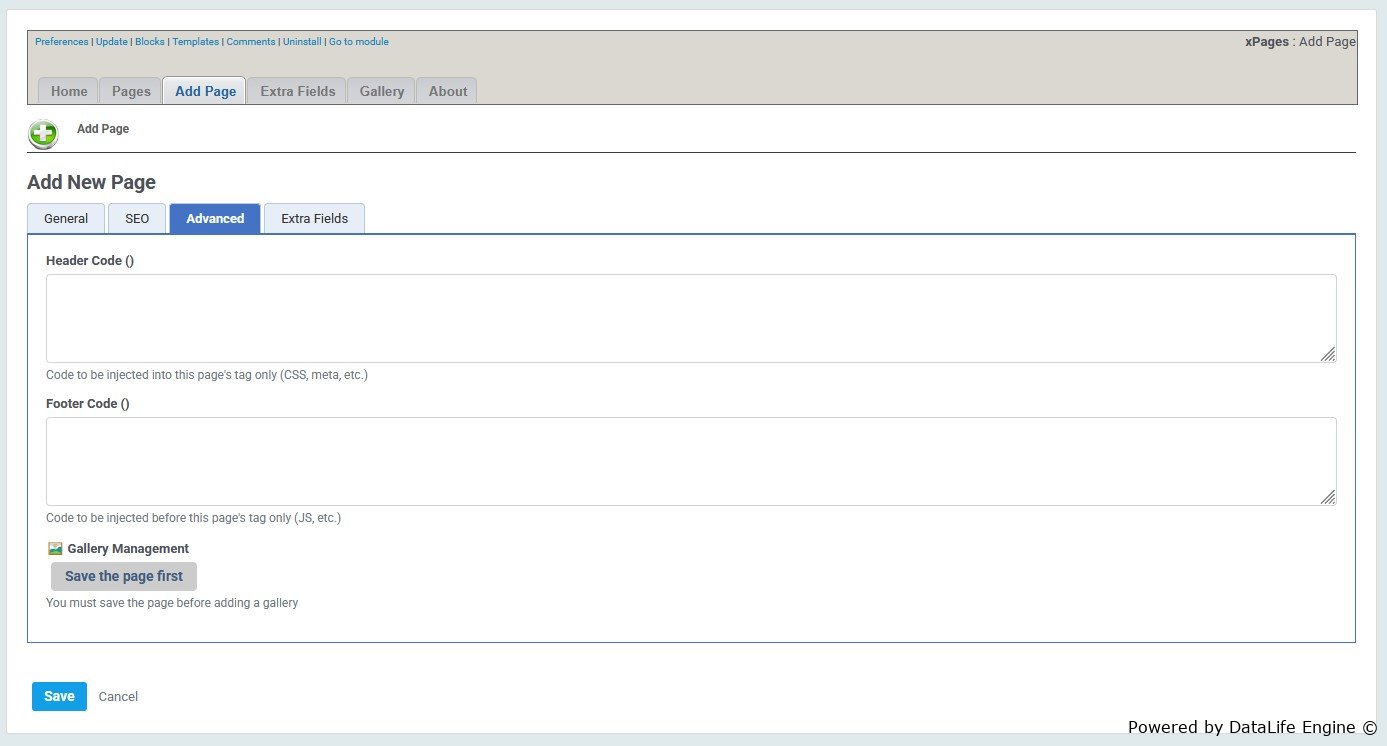Go to the Gallery module tab
The width and height of the screenshot is (1387, 746).
point(382,91)
